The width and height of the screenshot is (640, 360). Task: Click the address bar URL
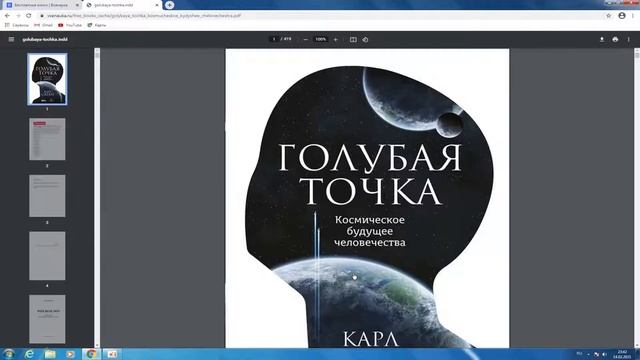pyautogui.click(x=144, y=16)
